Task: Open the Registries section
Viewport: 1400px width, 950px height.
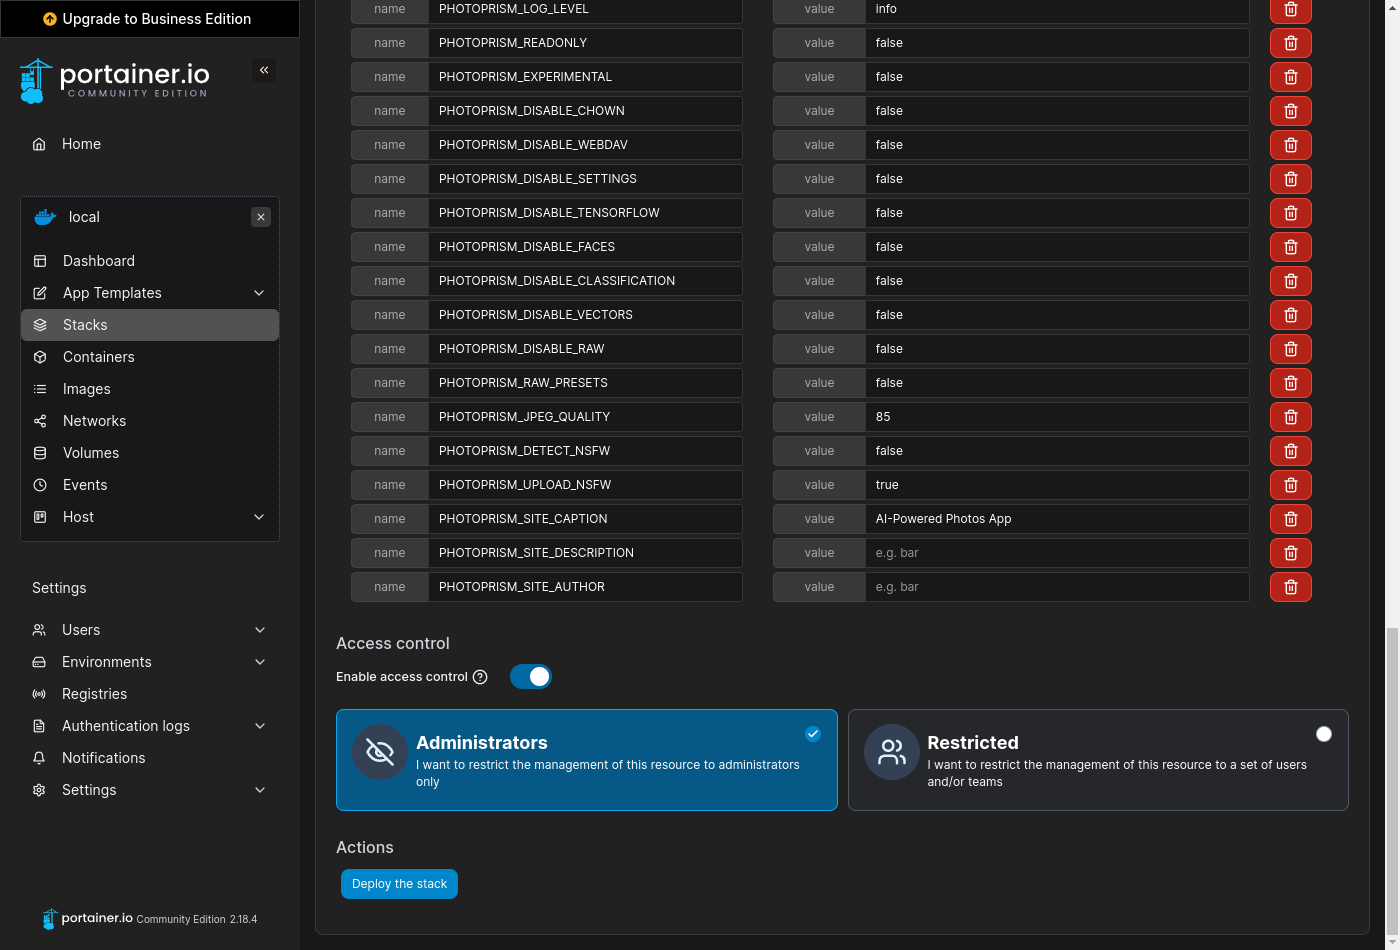Action: [94, 694]
